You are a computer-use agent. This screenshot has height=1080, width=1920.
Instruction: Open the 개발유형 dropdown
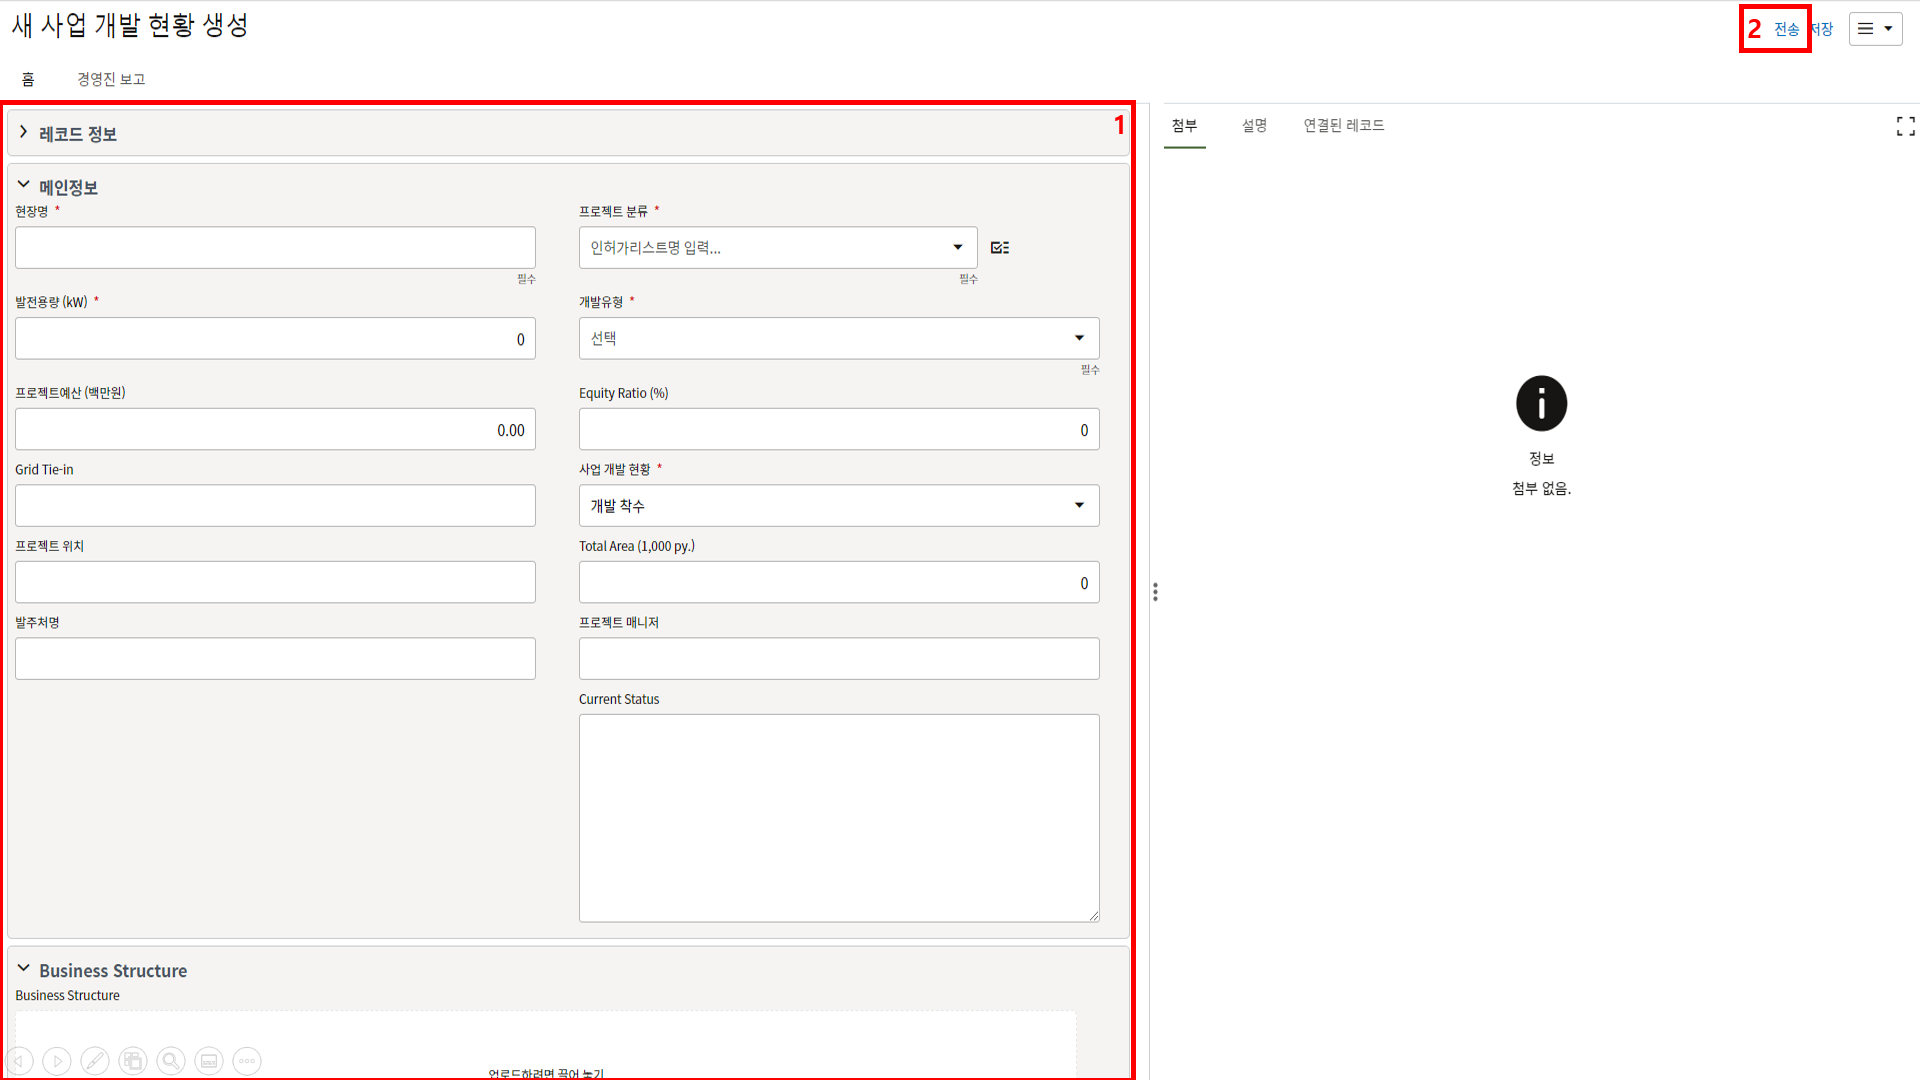[x=838, y=339]
